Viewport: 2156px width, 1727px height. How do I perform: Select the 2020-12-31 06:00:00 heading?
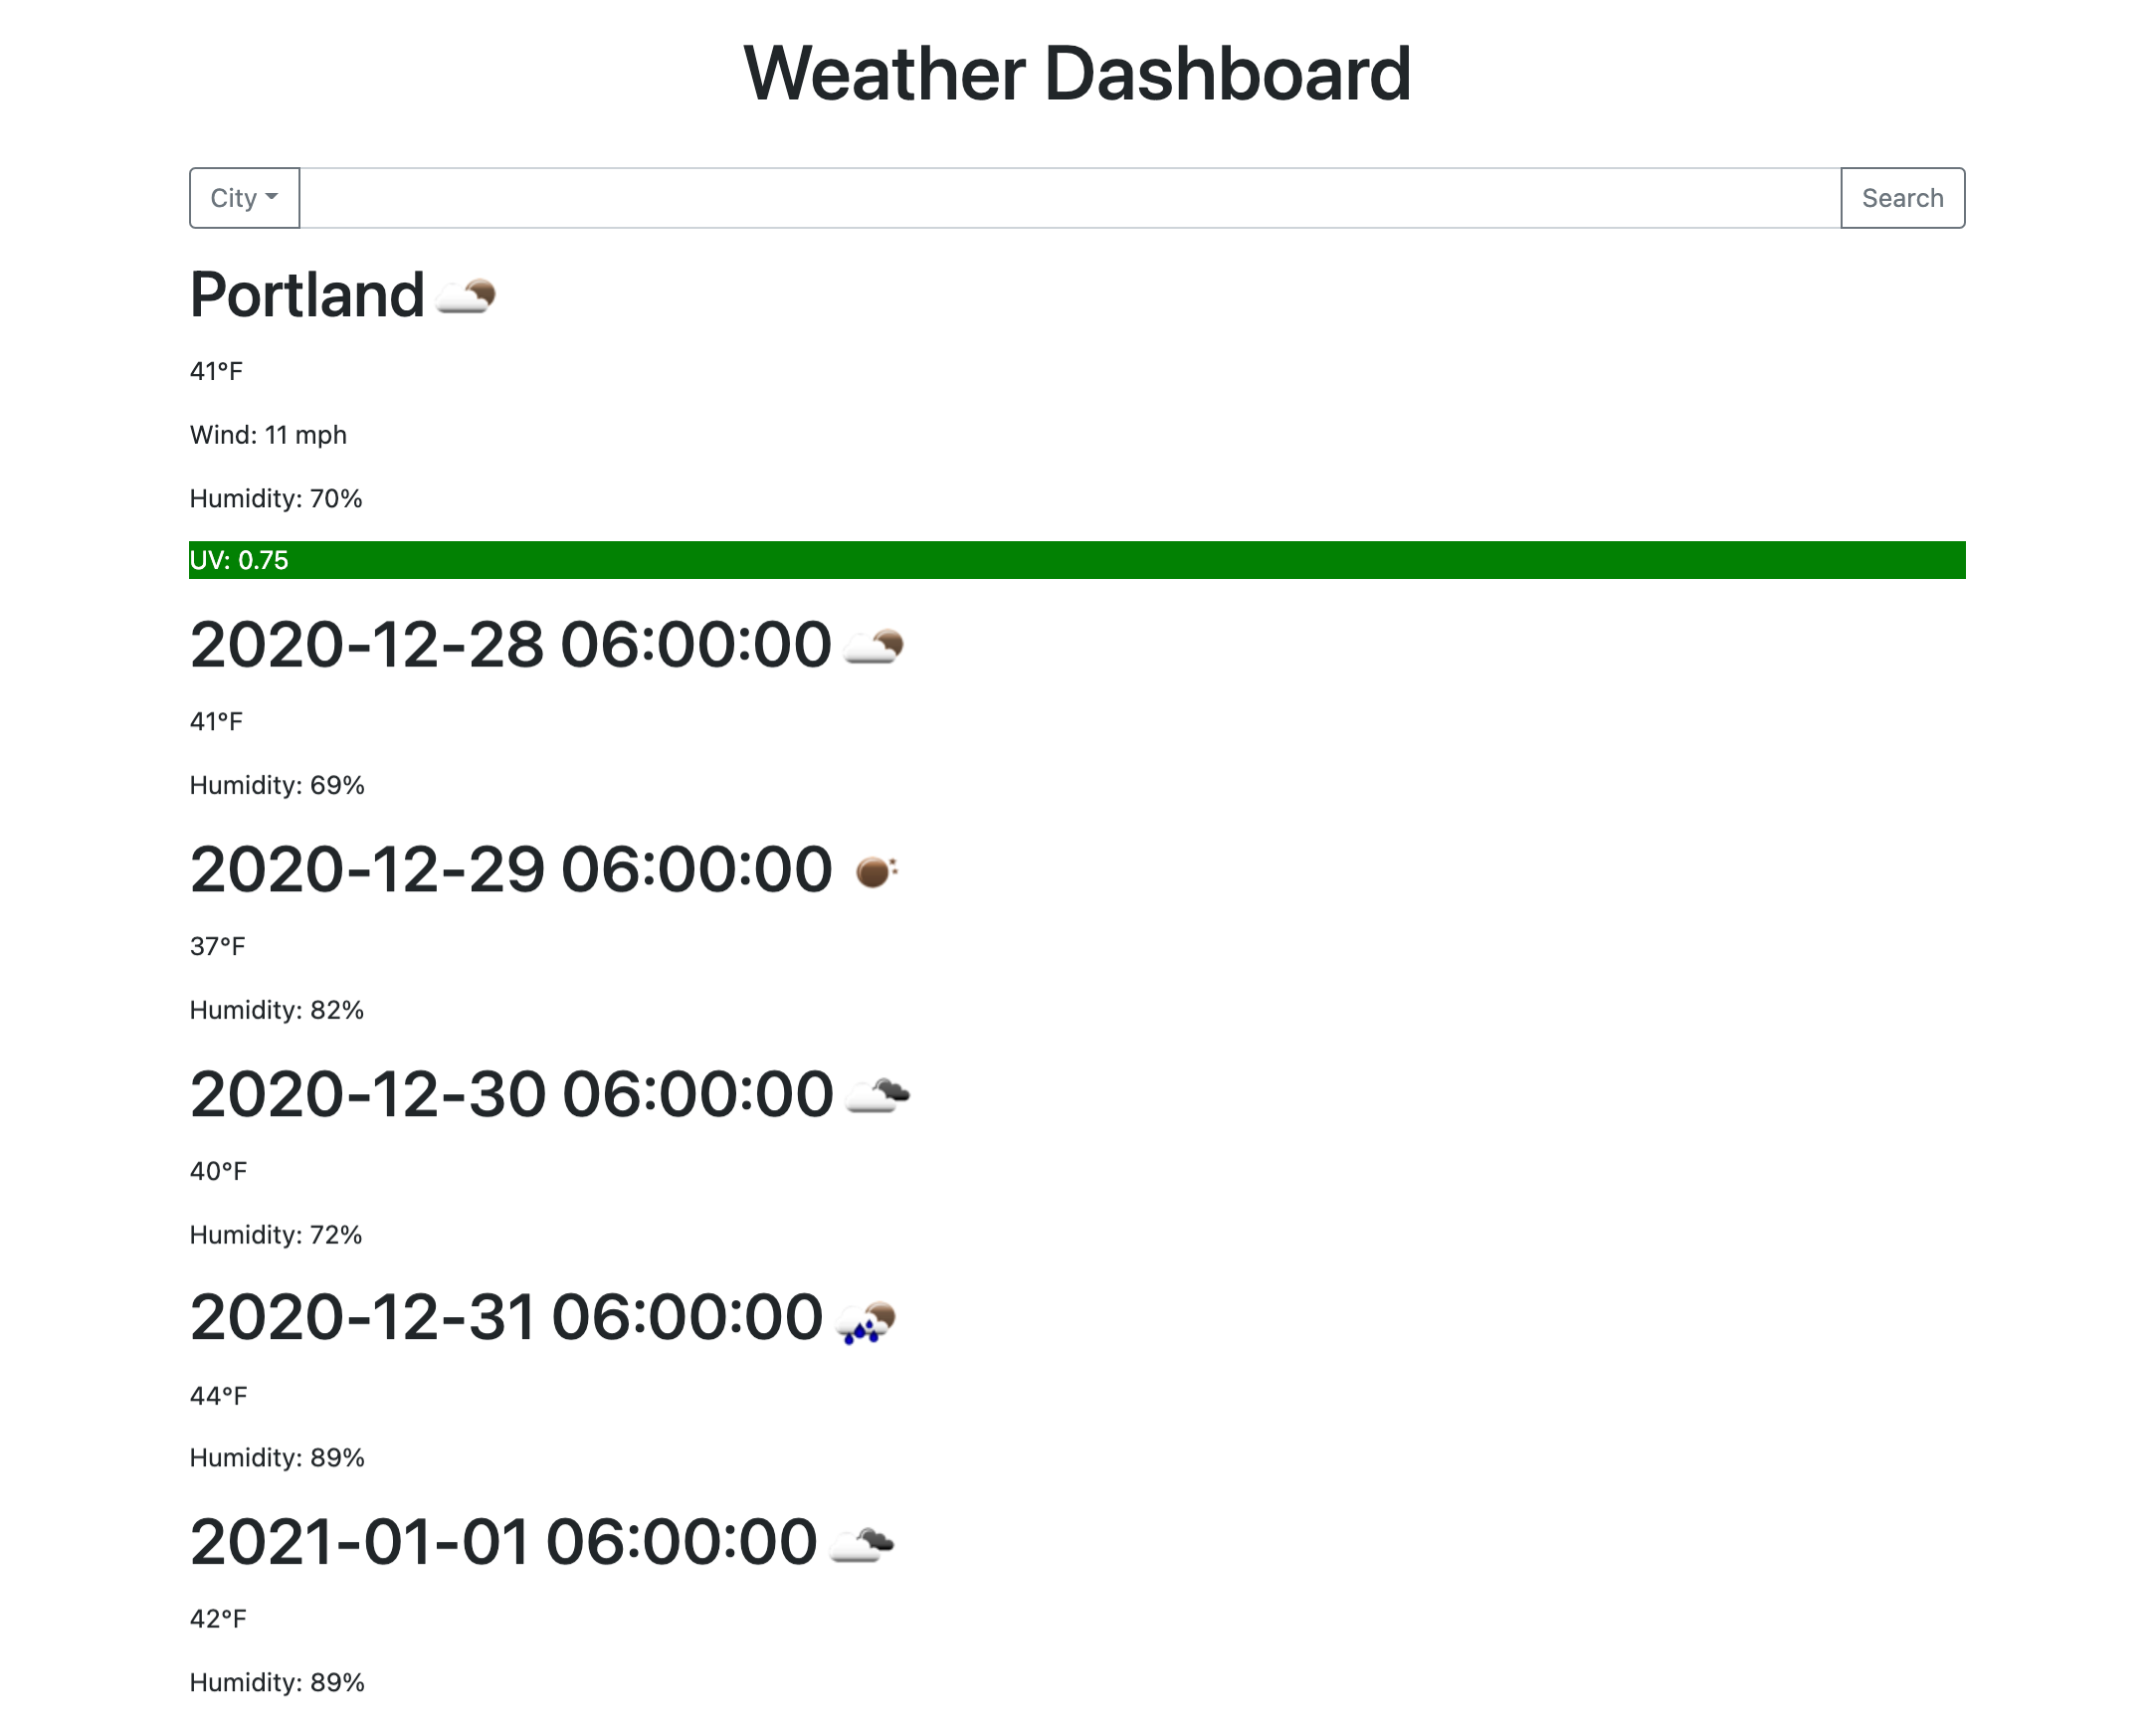pyautogui.click(x=506, y=1318)
